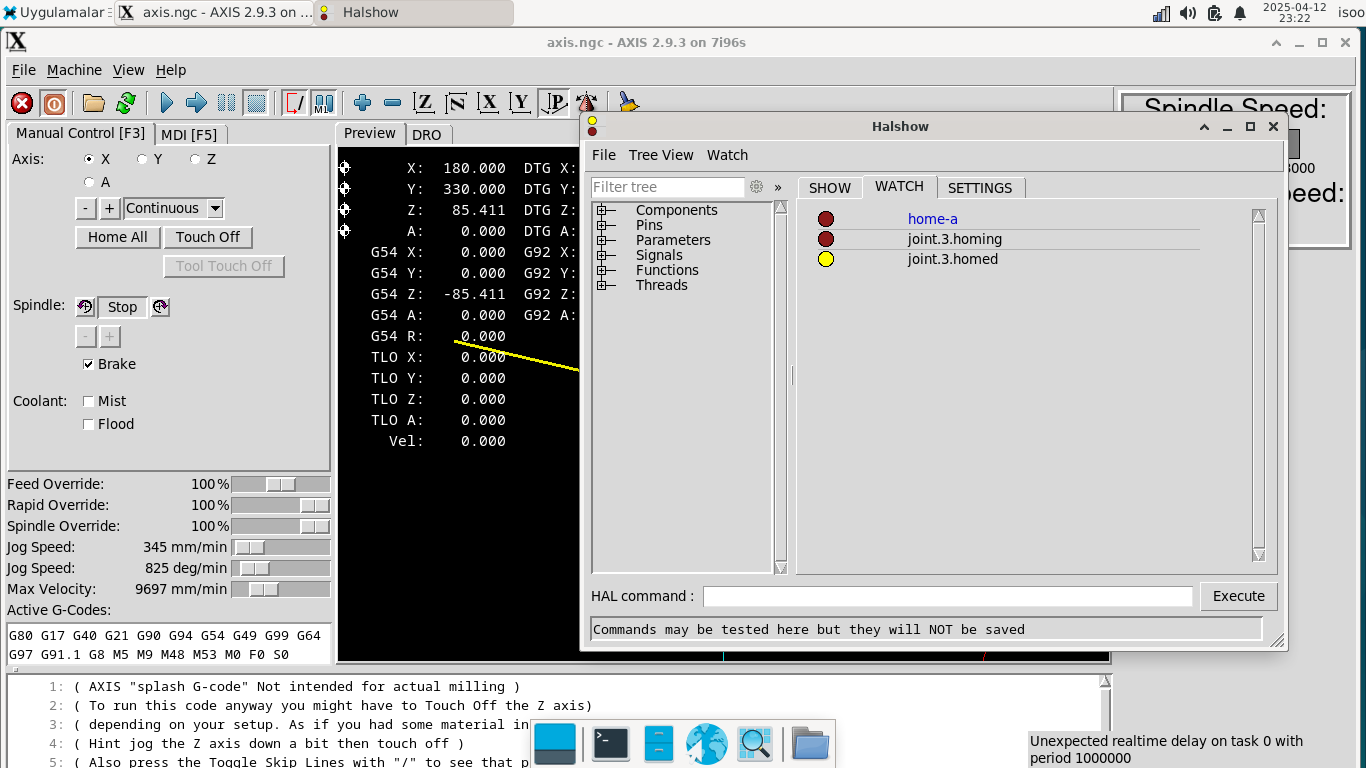The image size is (1366, 768).
Task: Run the program with the play icon
Action: pyautogui.click(x=167, y=103)
